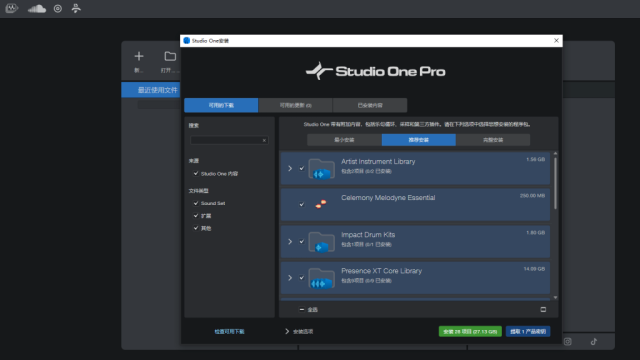Click the plus icon to create new
Screen dimensions: 640x360
[x=139, y=56]
